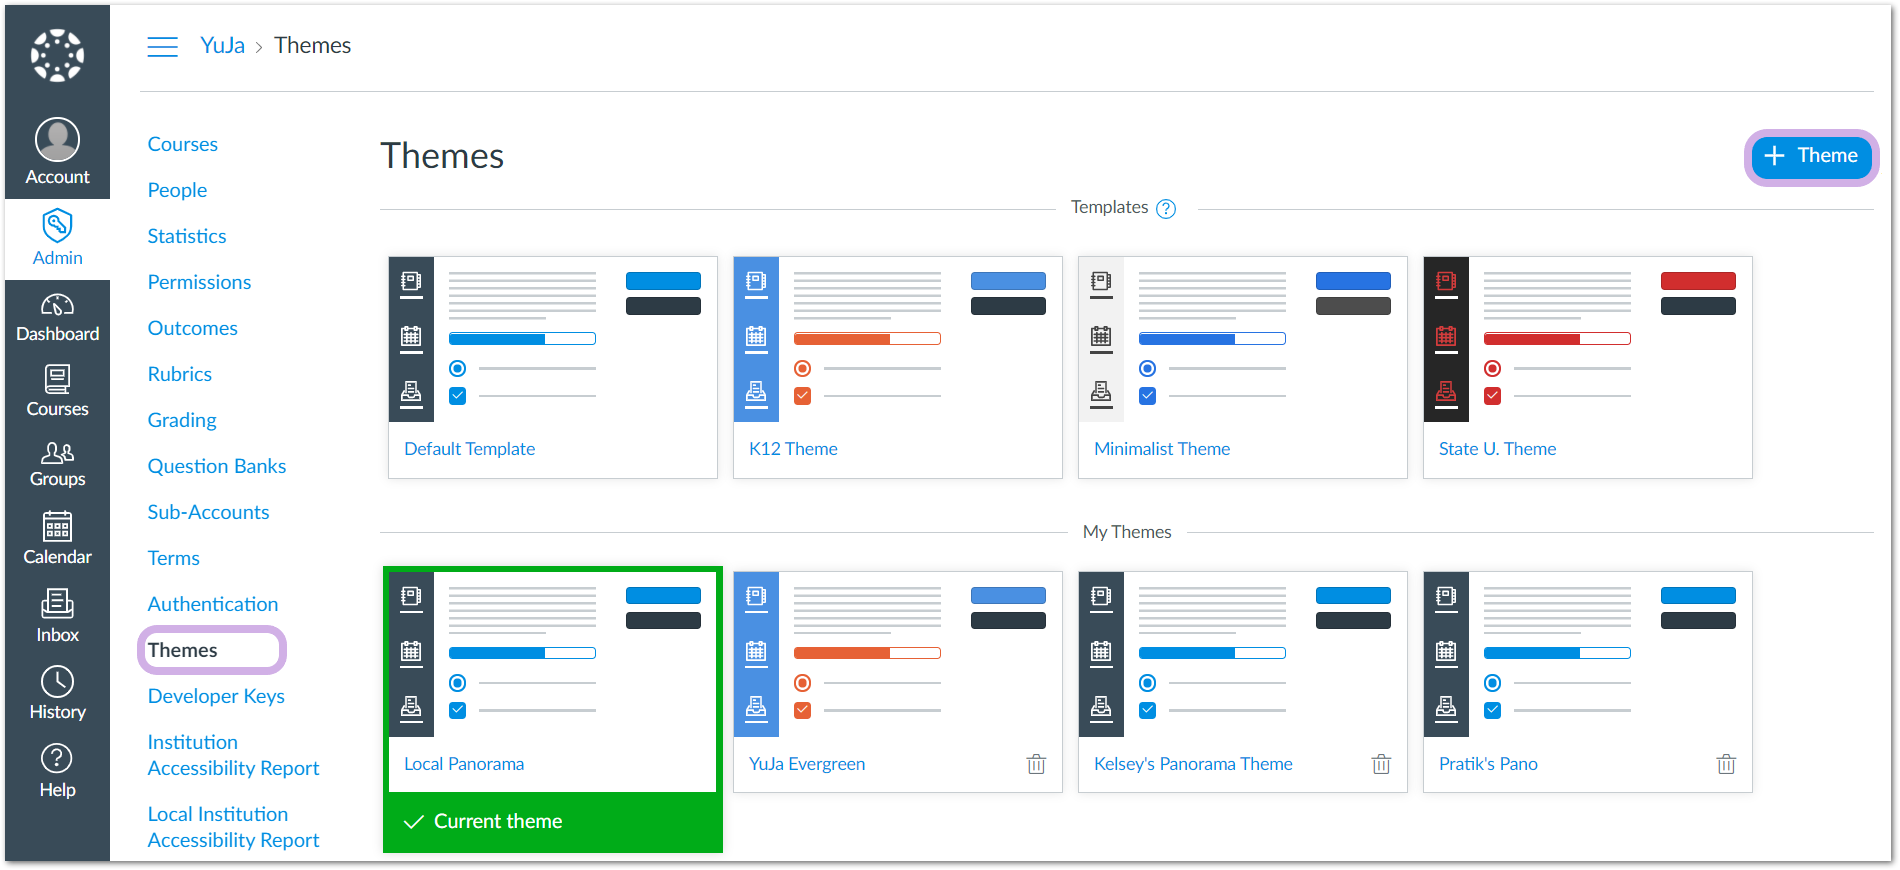Viewport: 1900px width, 870px height.
Task: Click the Account avatar icon
Action: [57, 140]
